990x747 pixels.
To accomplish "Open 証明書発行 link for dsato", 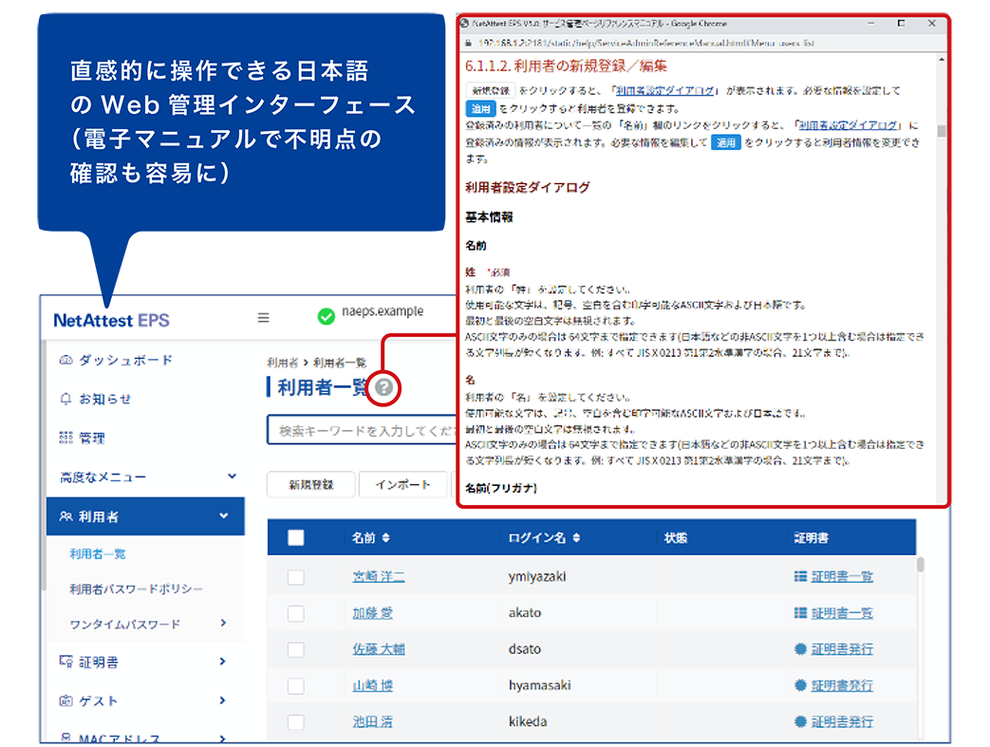I will point(842,649).
